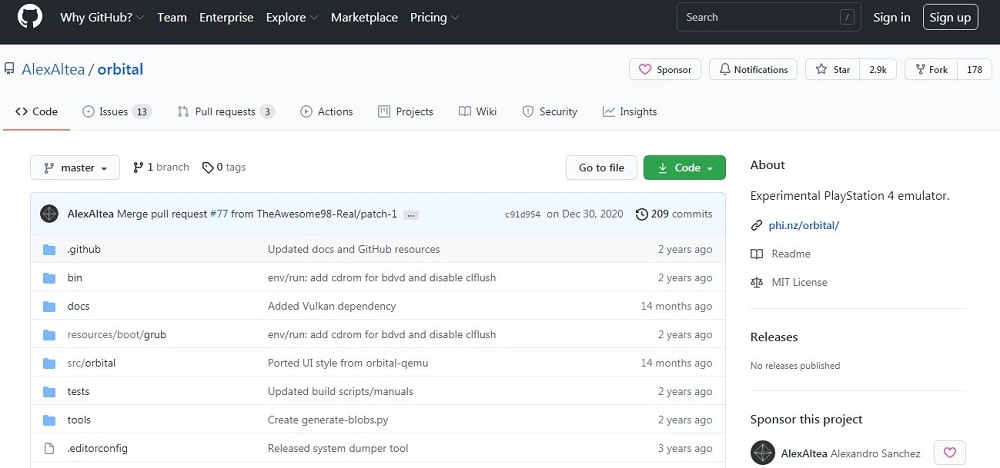Switch to the Insights tab

(629, 112)
